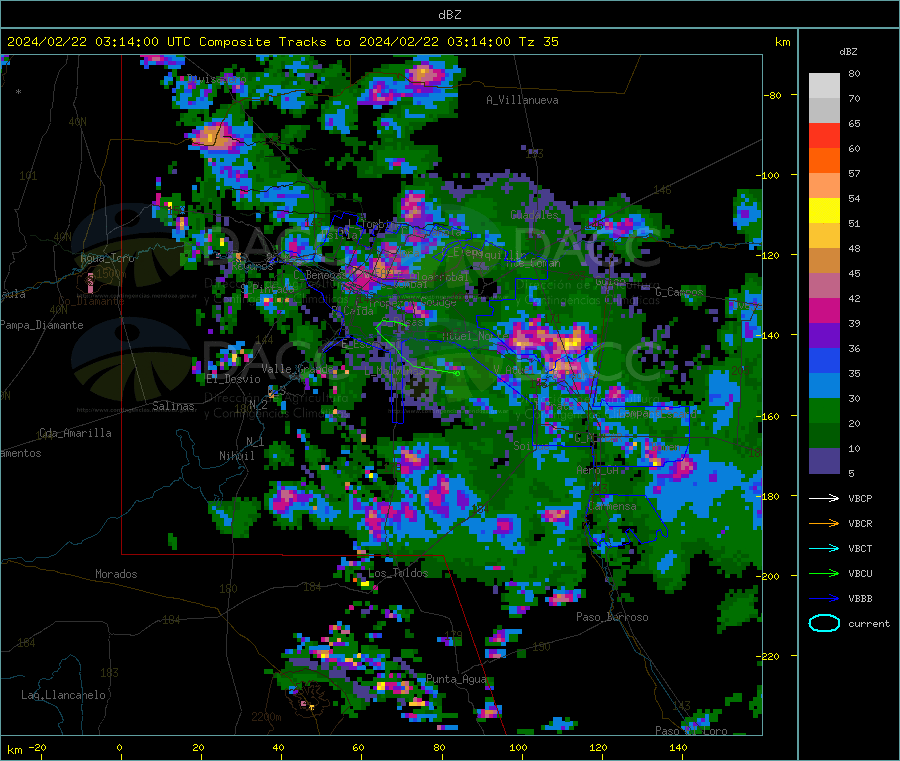The image size is (900, 761).
Task: Pick the magenta 39–42 dBZ swatch
Action: (824, 310)
